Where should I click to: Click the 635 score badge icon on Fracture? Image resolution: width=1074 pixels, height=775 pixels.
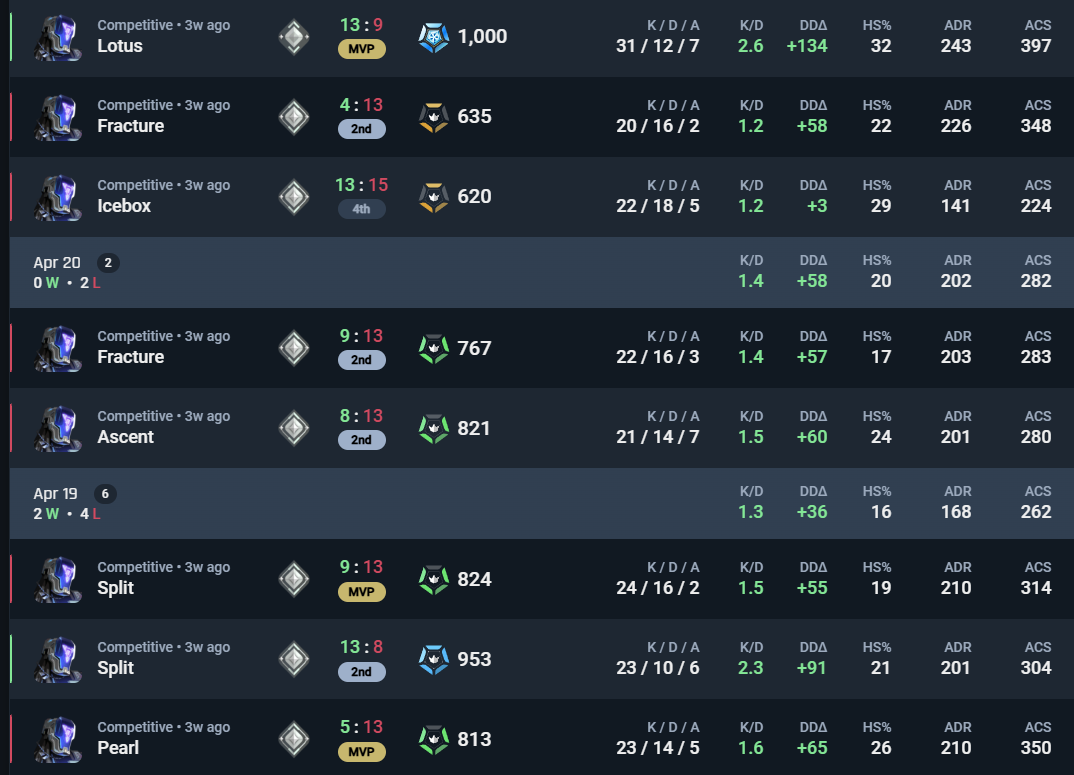point(434,117)
